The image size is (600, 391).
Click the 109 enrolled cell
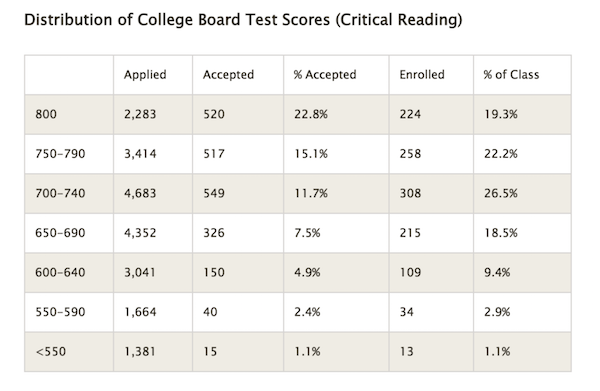pos(410,272)
